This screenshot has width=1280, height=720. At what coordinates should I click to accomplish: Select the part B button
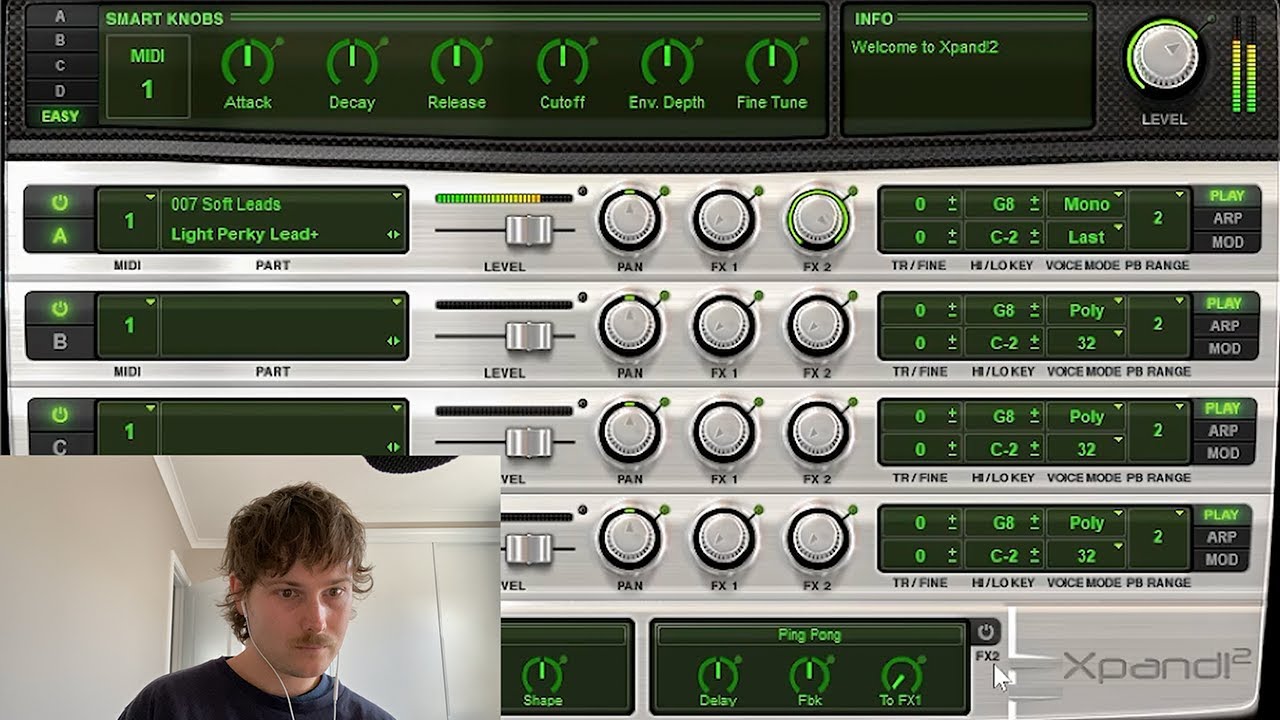point(60,342)
